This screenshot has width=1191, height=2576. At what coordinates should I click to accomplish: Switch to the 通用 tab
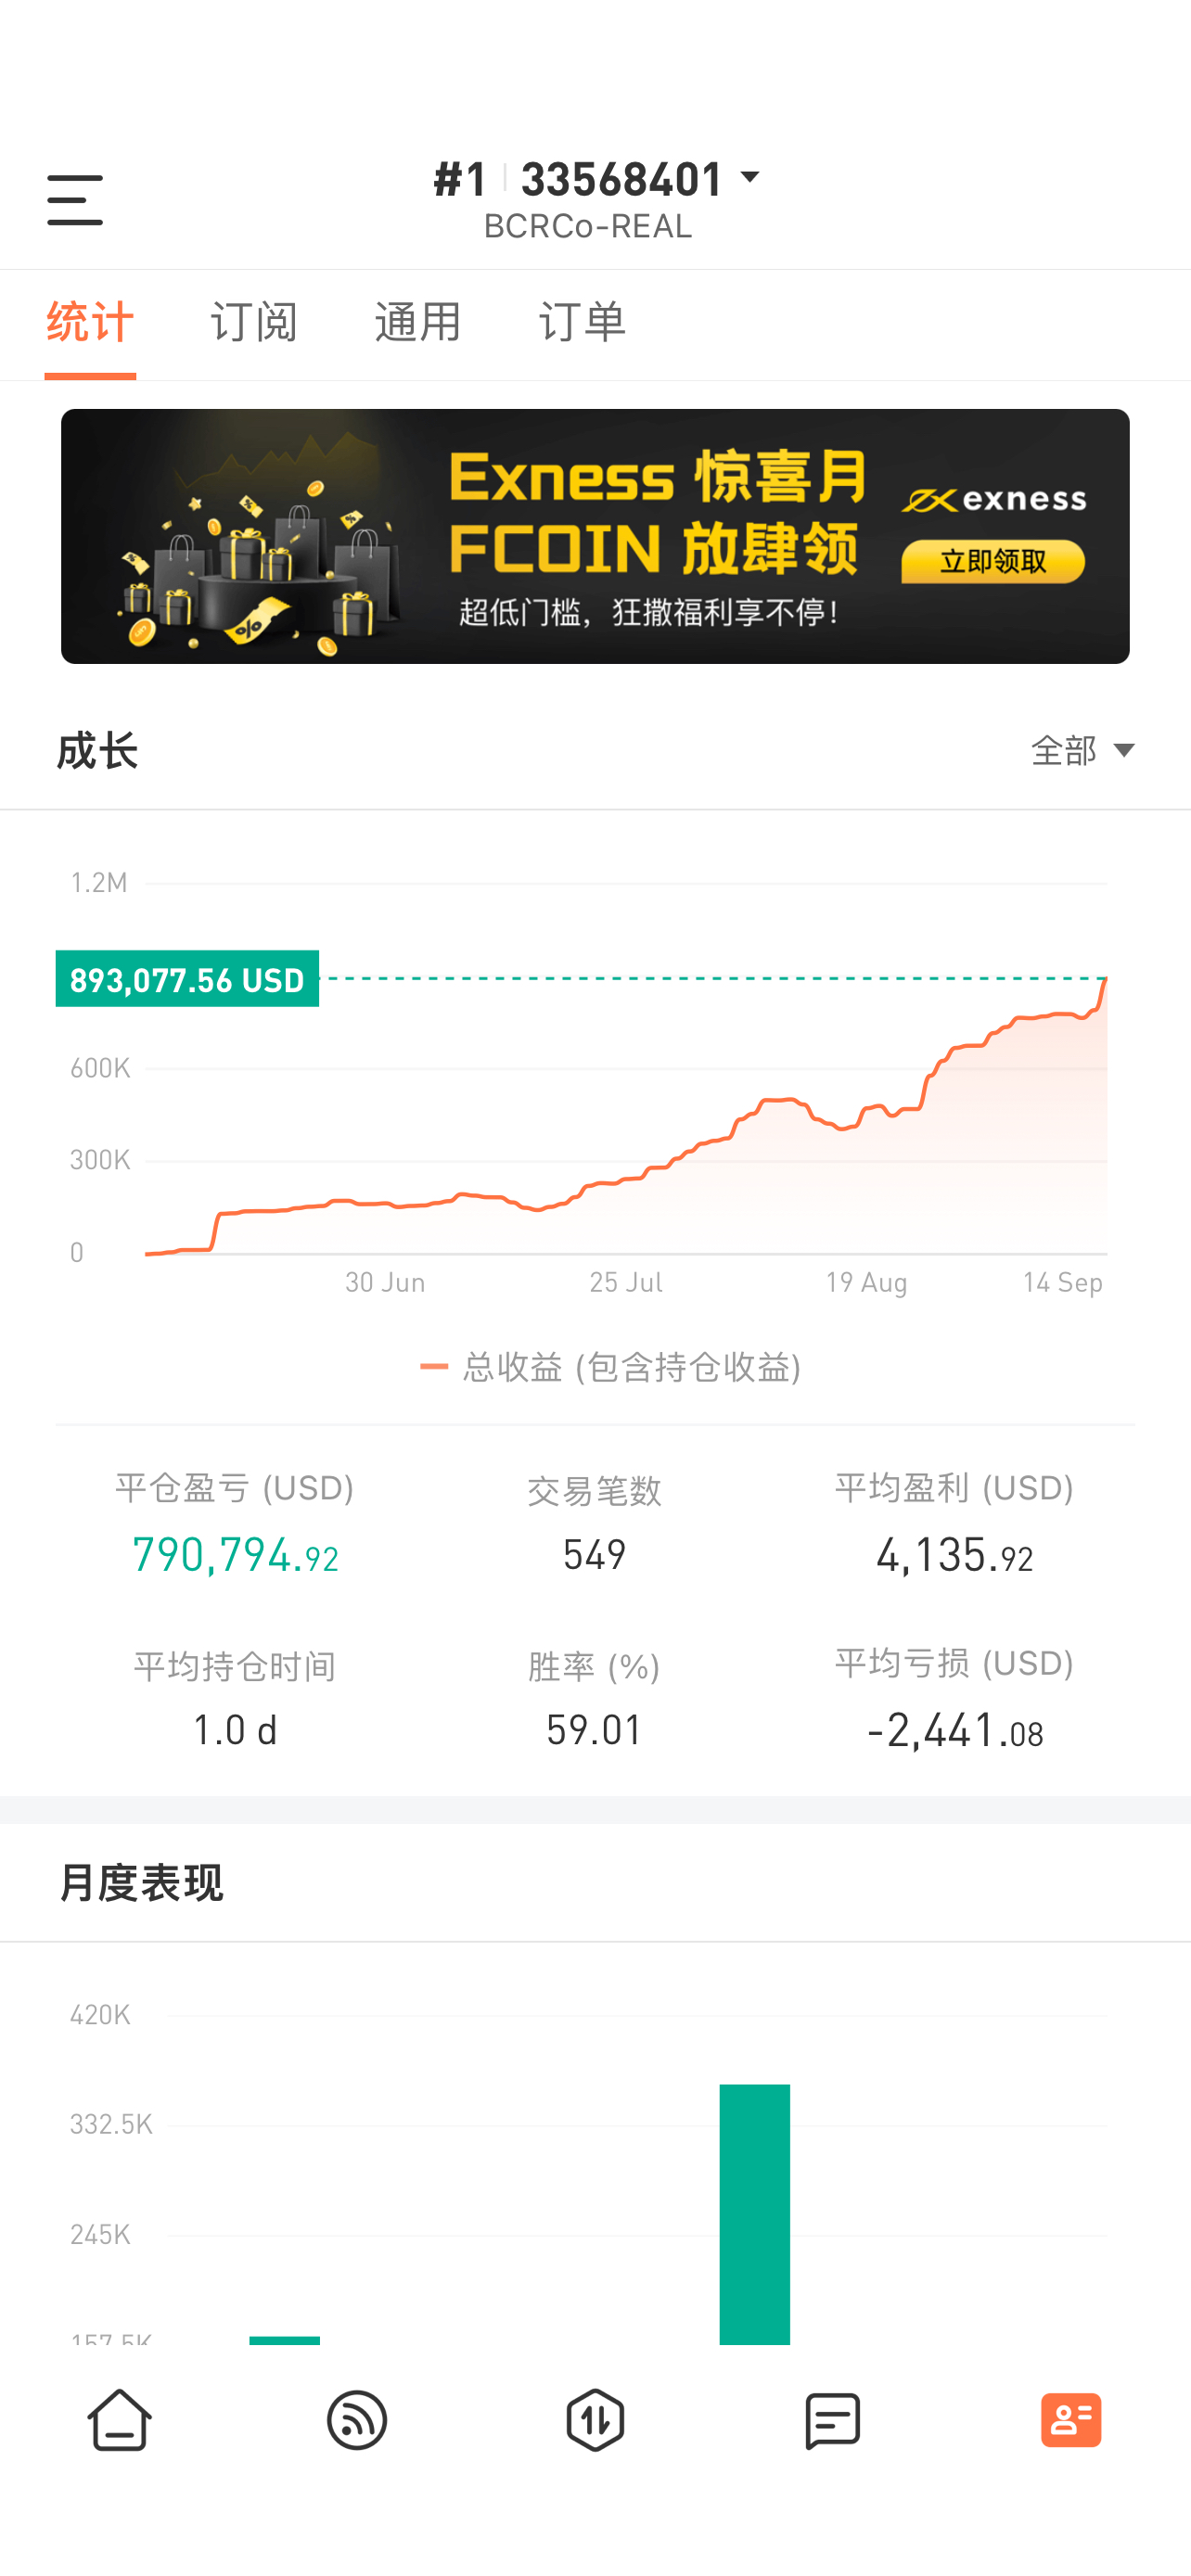pos(418,323)
